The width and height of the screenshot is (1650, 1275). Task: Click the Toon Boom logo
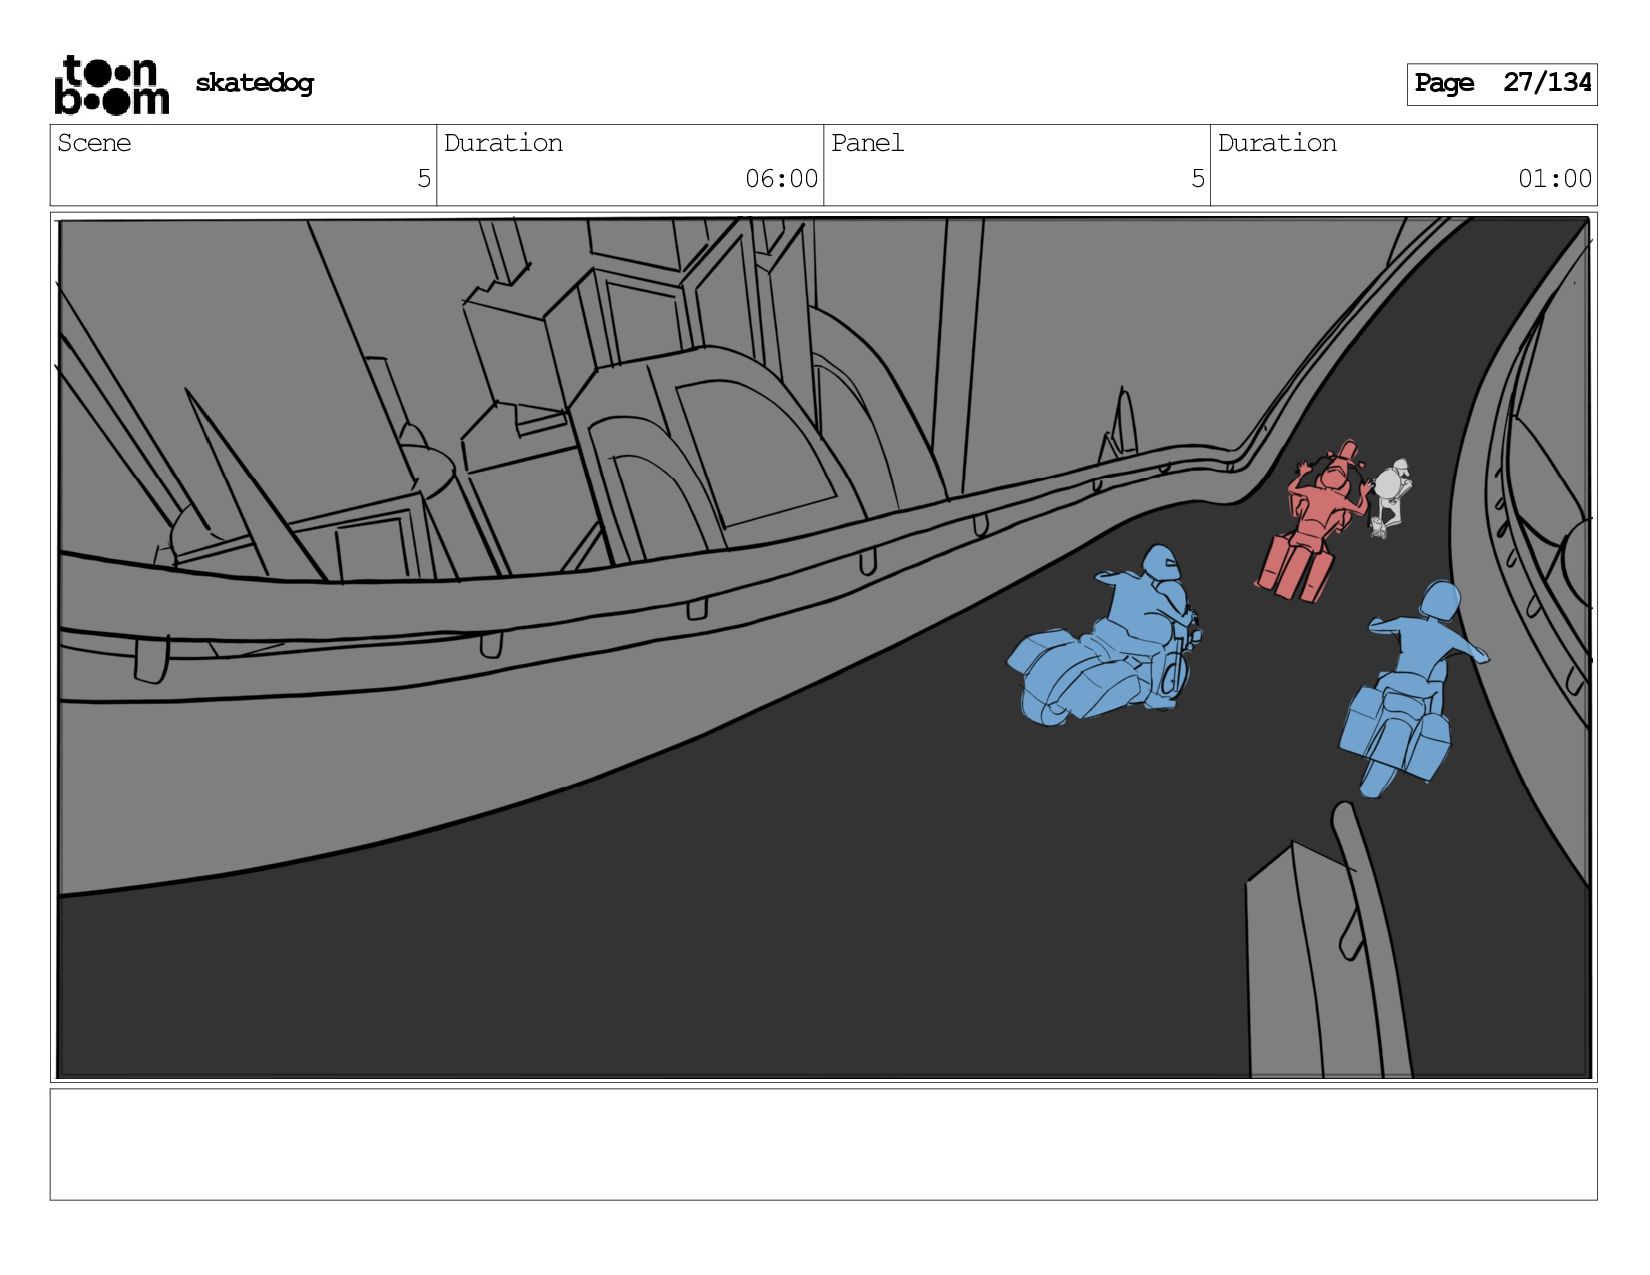111,85
